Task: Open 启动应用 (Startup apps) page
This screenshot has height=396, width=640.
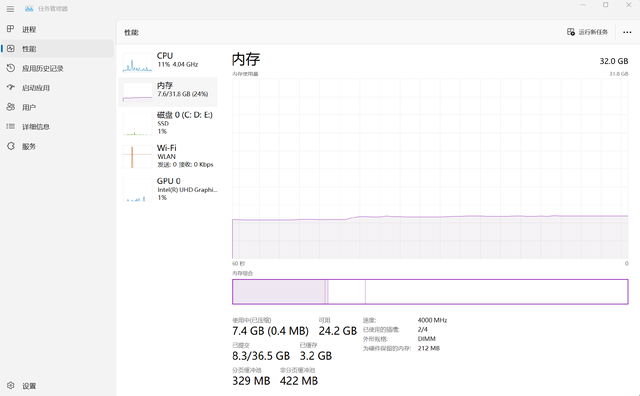Action: (x=57, y=88)
